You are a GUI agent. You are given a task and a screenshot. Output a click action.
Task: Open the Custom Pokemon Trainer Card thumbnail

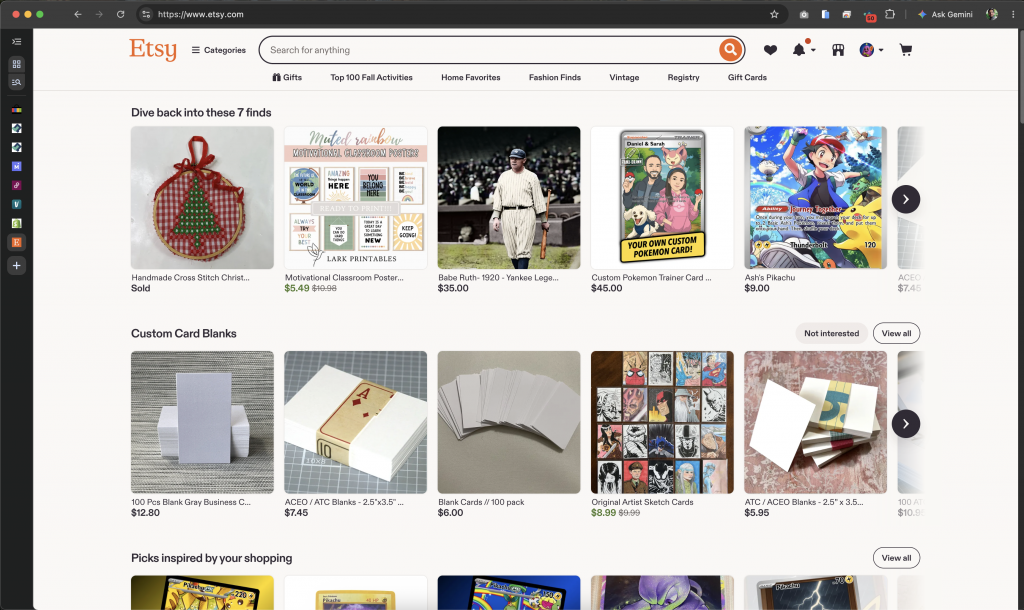click(662, 198)
